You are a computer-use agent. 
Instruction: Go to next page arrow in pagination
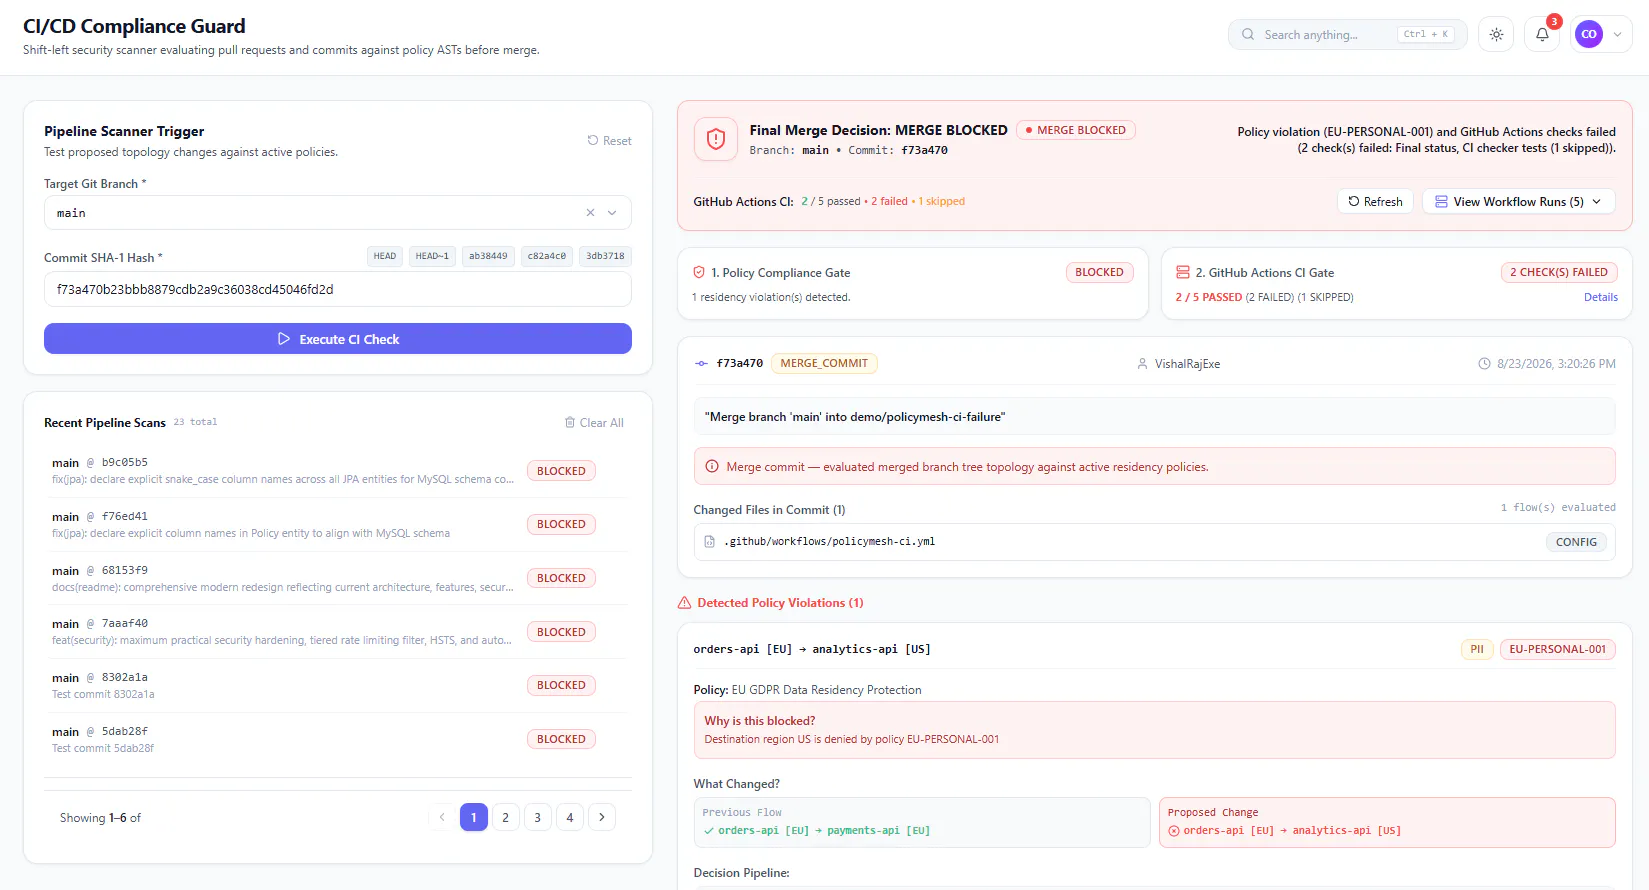tap(602, 817)
